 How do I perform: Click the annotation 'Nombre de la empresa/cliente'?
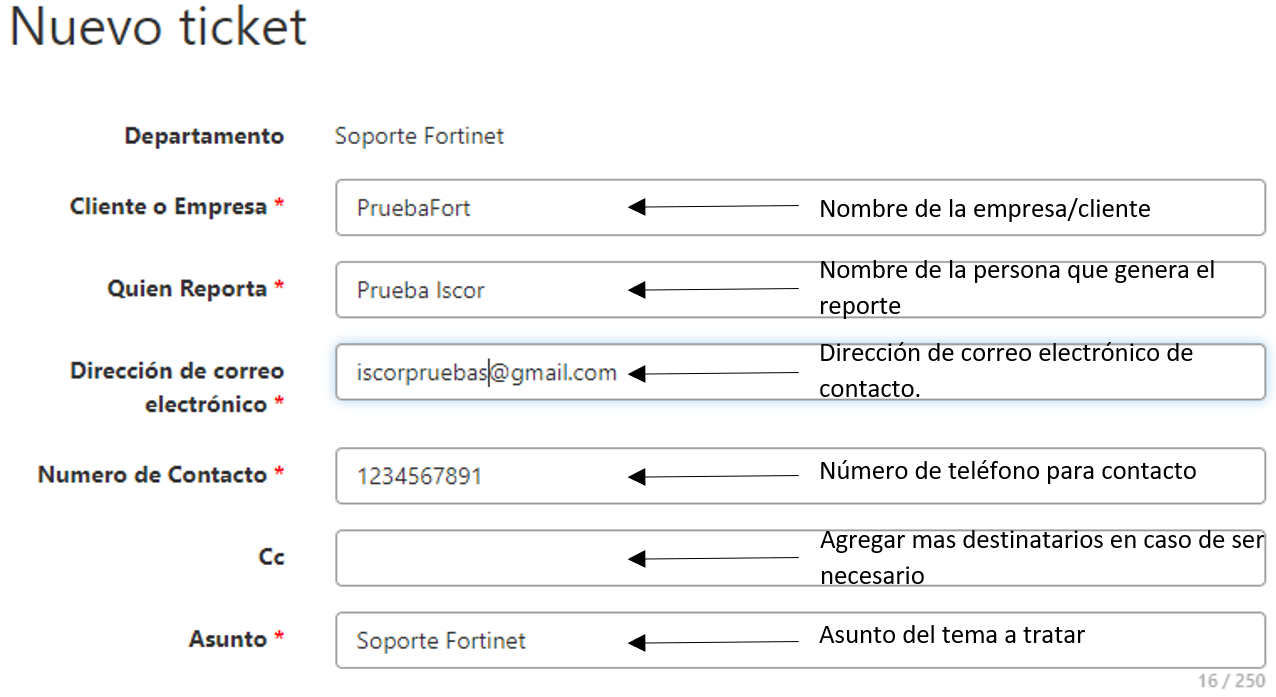984,209
